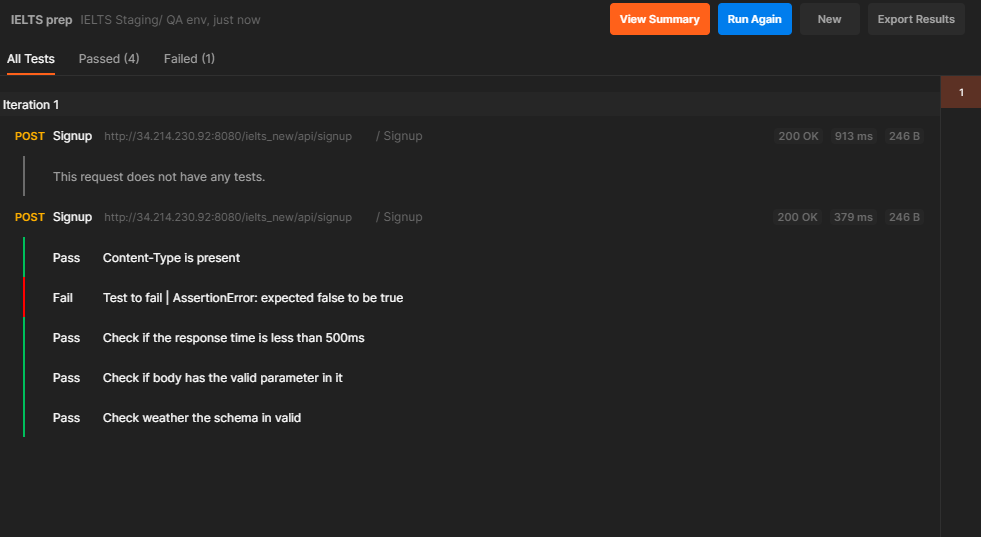
Task: Click the 913 ms response time badge
Action: click(x=853, y=136)
